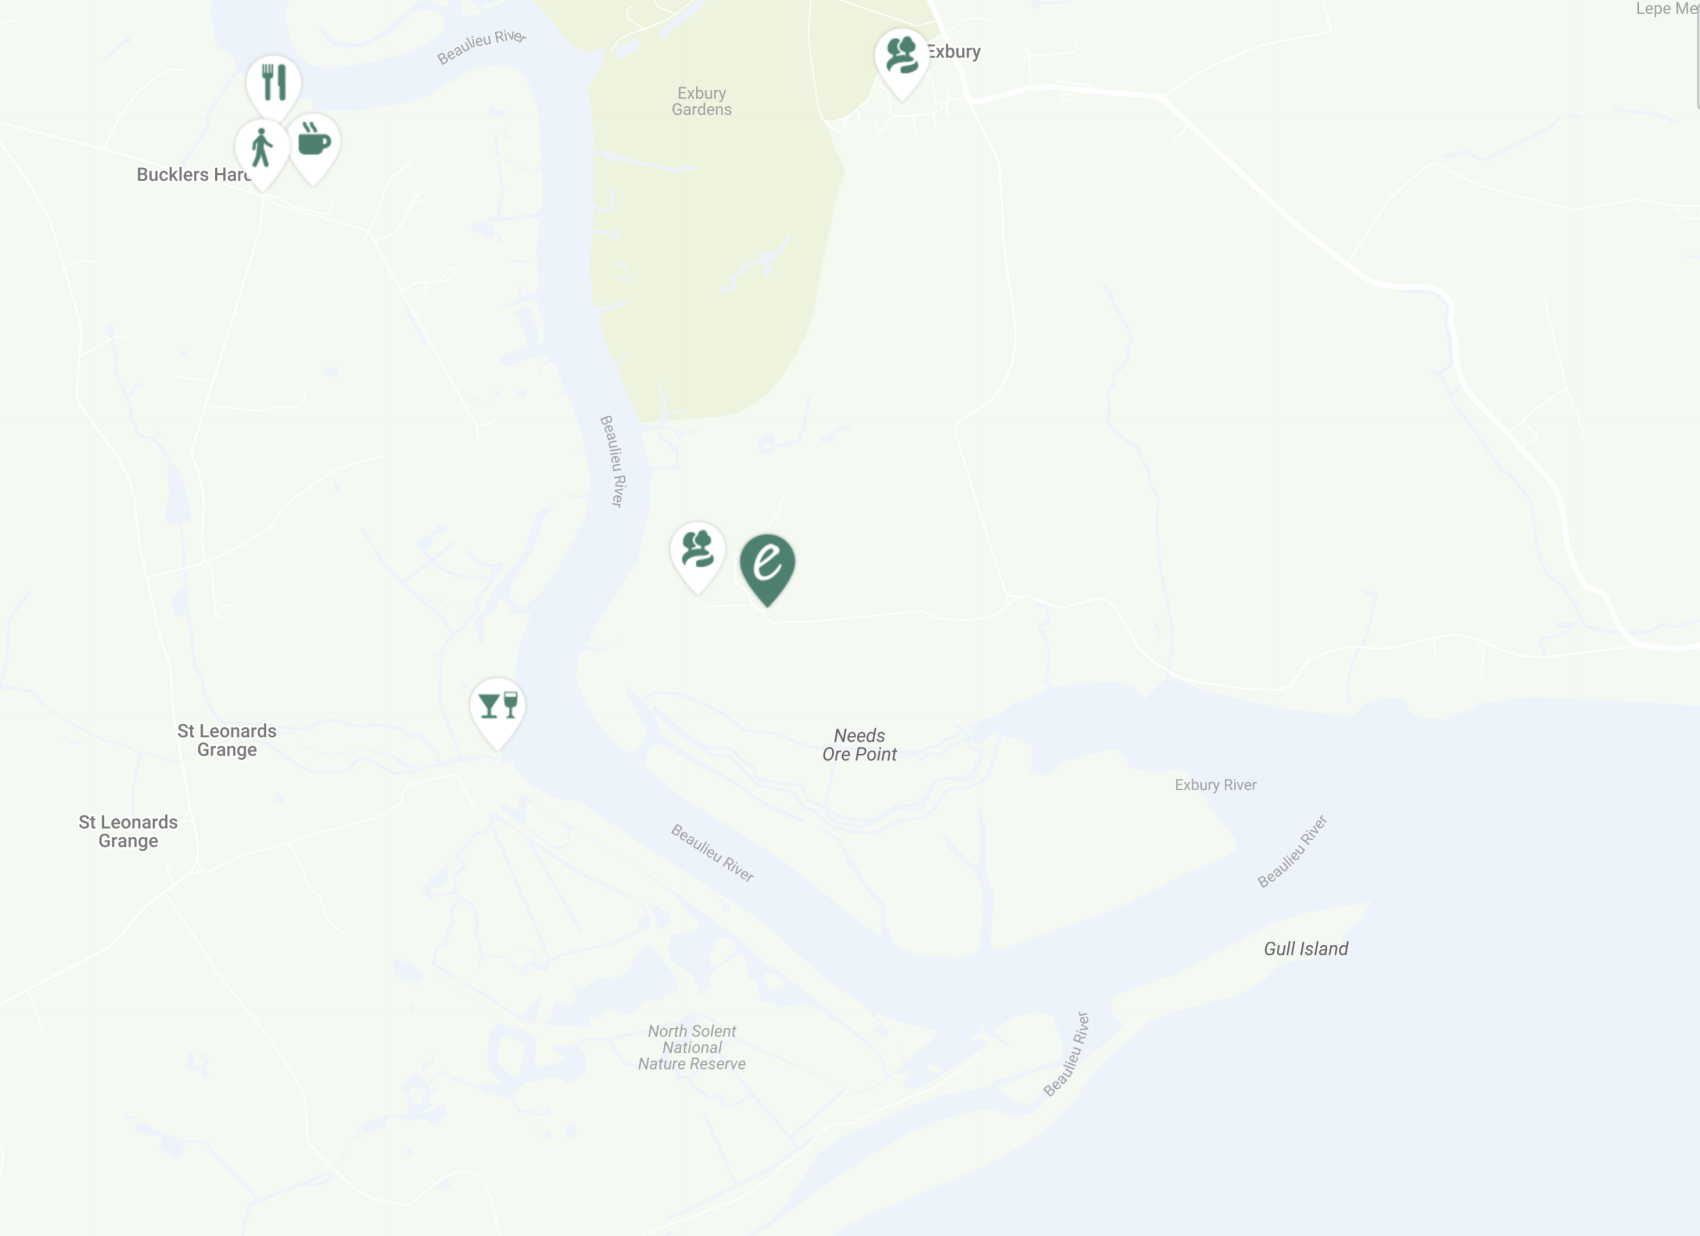Open the dark green 'e' location pin
Screen dimensions: 1700x1236
point(768,567)
